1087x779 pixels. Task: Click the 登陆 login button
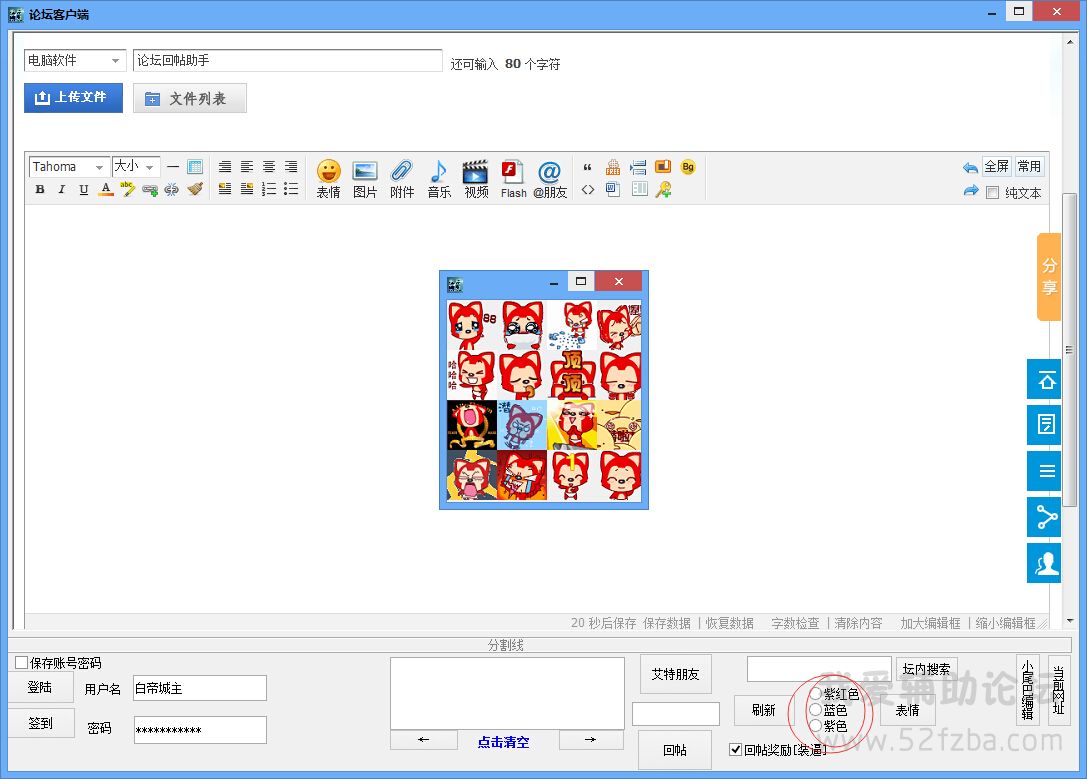[x=40, y=687]
